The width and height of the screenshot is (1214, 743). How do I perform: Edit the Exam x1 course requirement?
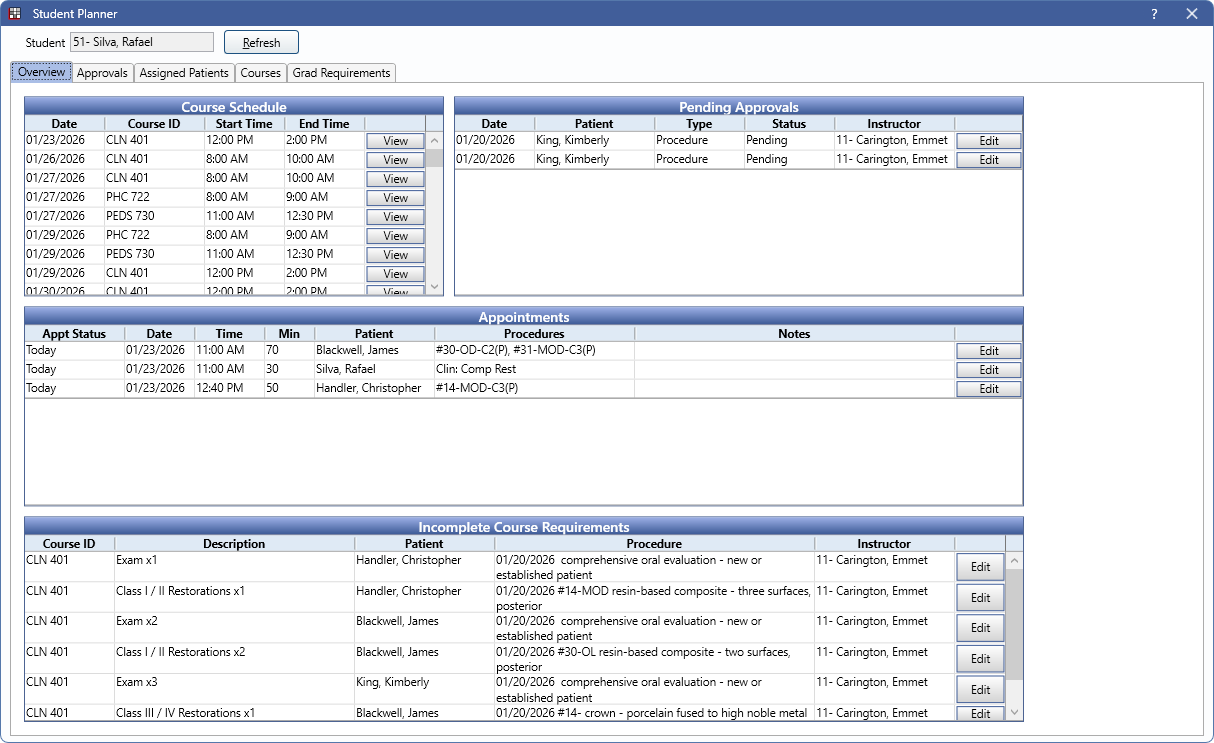980,567
